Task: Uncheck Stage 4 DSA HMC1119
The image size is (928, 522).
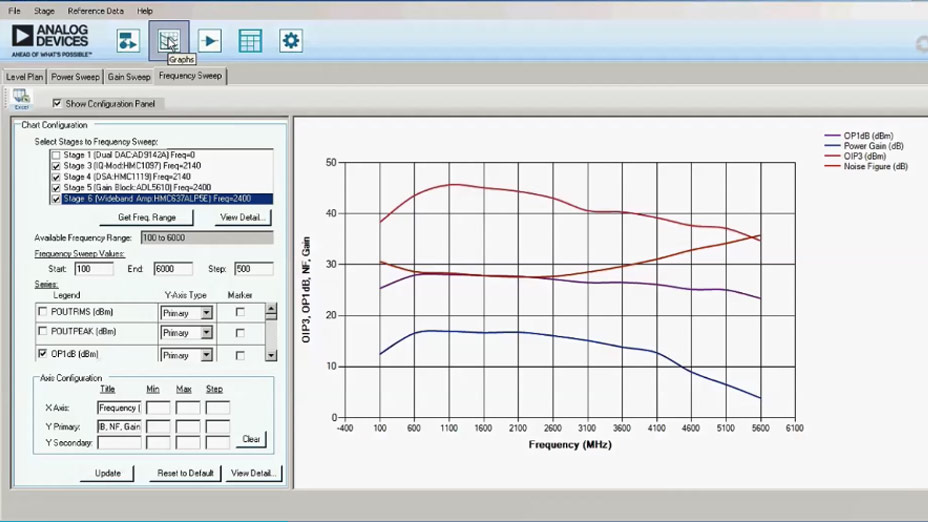Action: tap(56, 177)
